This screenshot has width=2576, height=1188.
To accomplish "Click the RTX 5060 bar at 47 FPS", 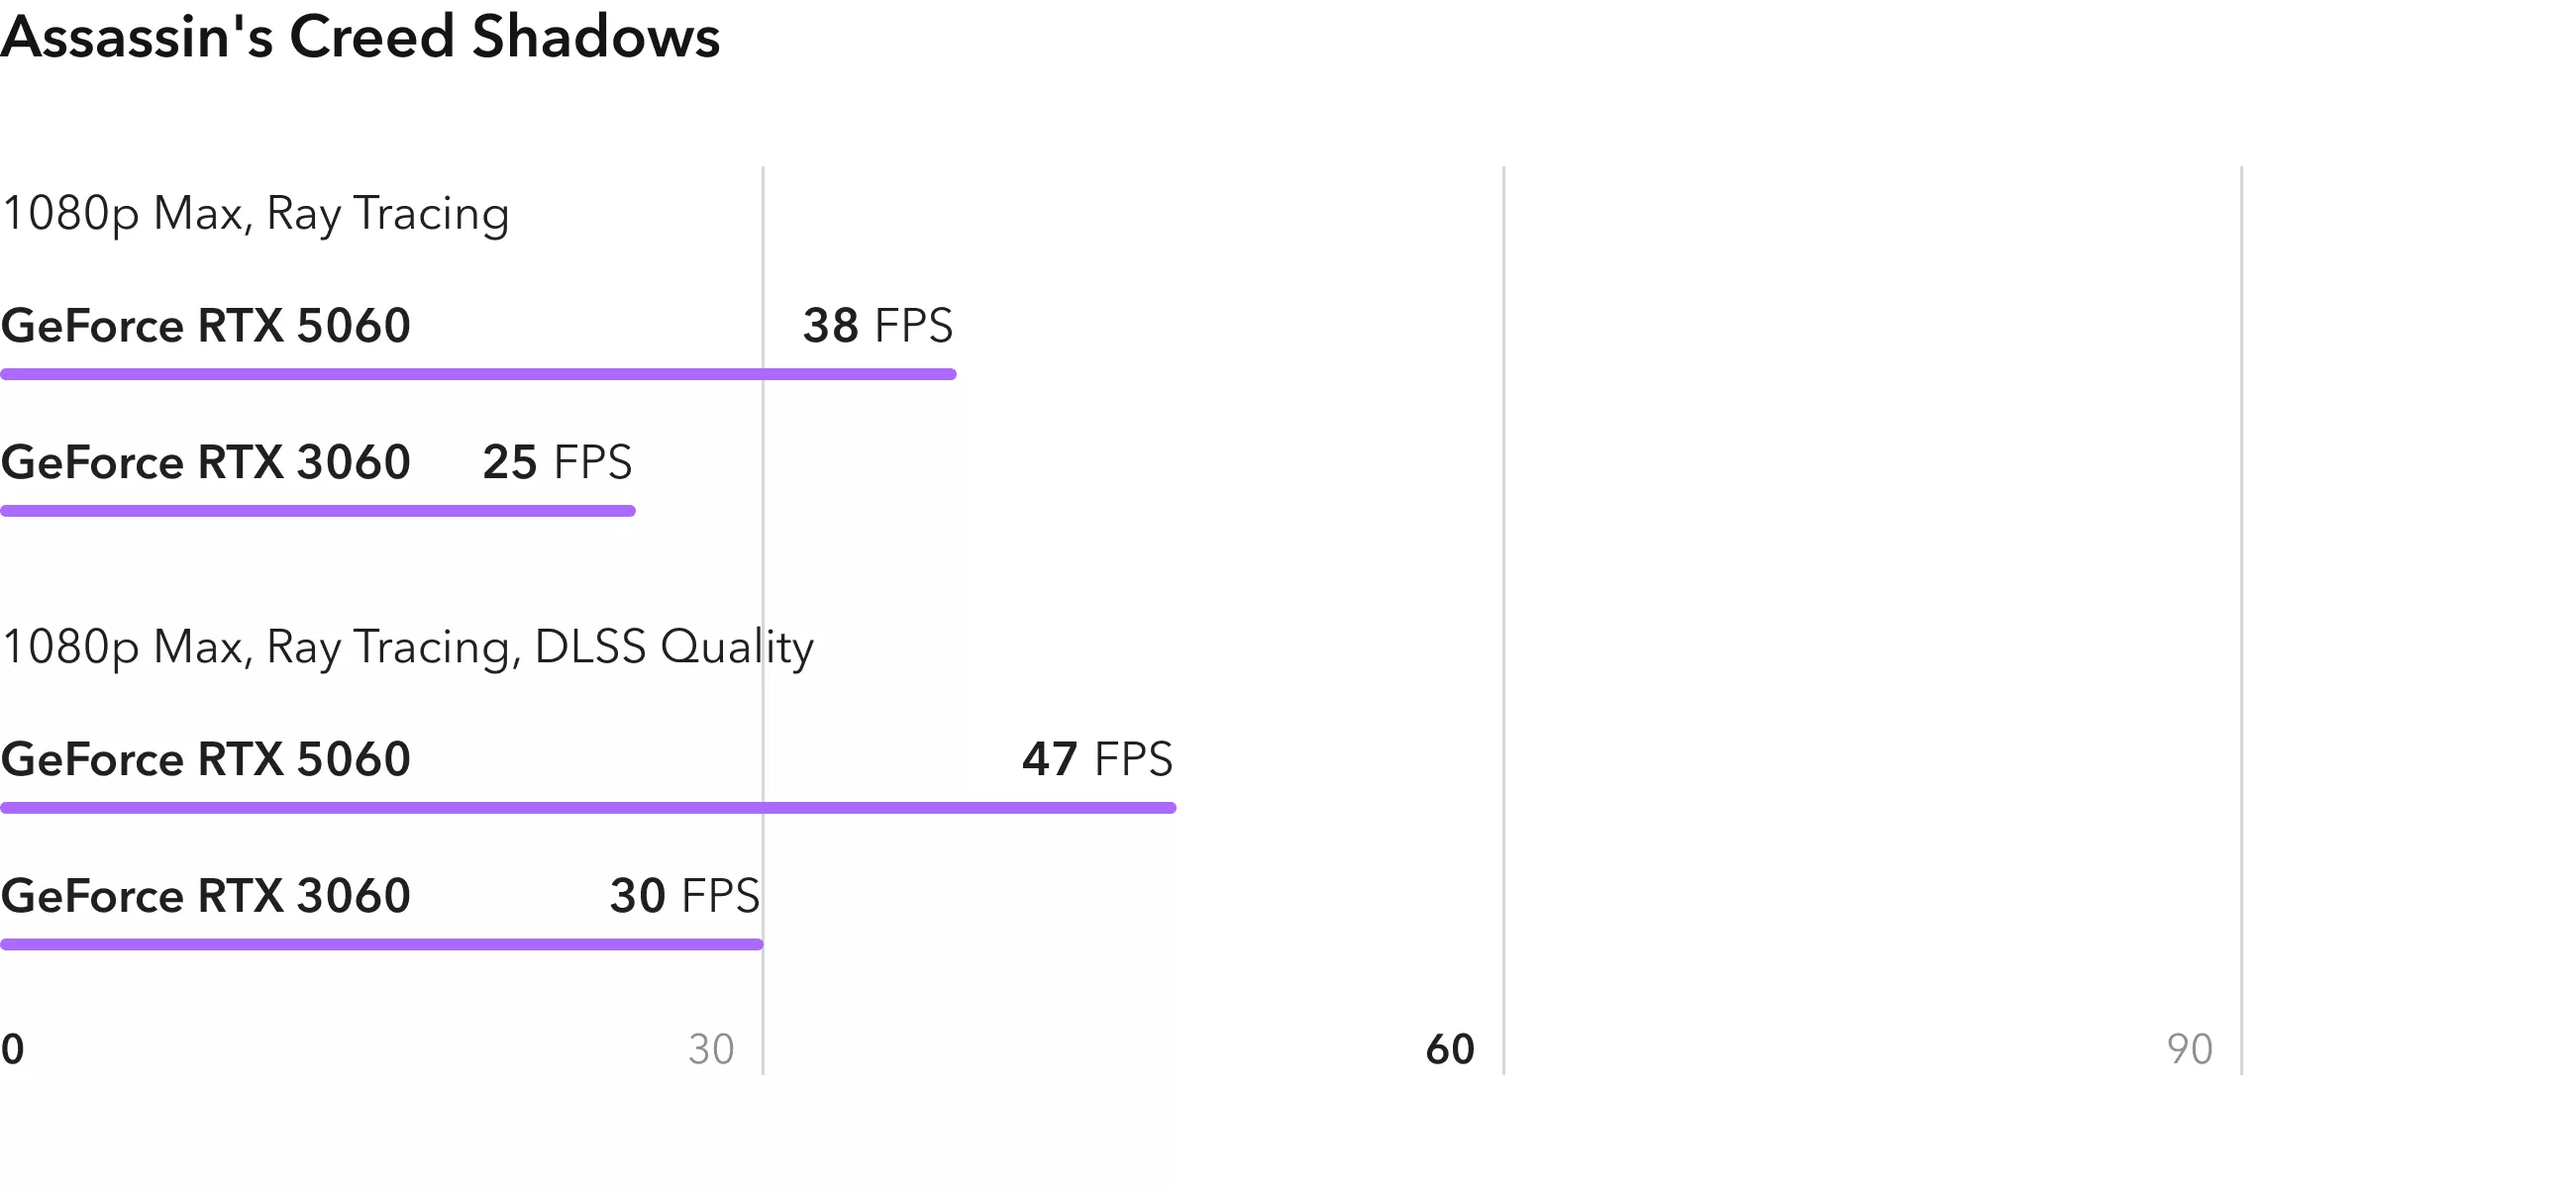I will tap(588, 808).
